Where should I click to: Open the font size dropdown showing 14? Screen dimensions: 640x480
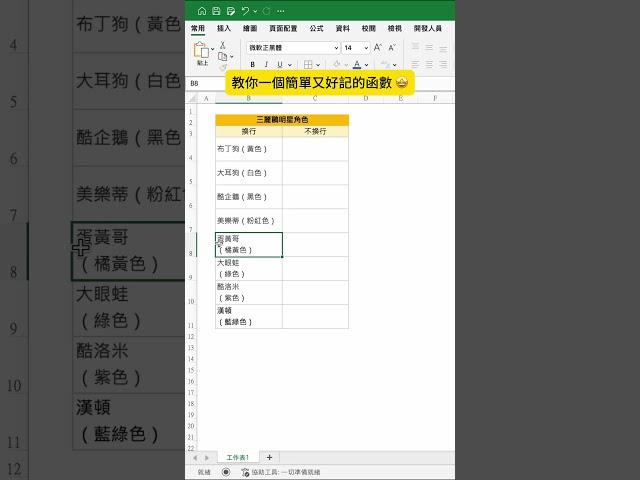click(366, 48)
